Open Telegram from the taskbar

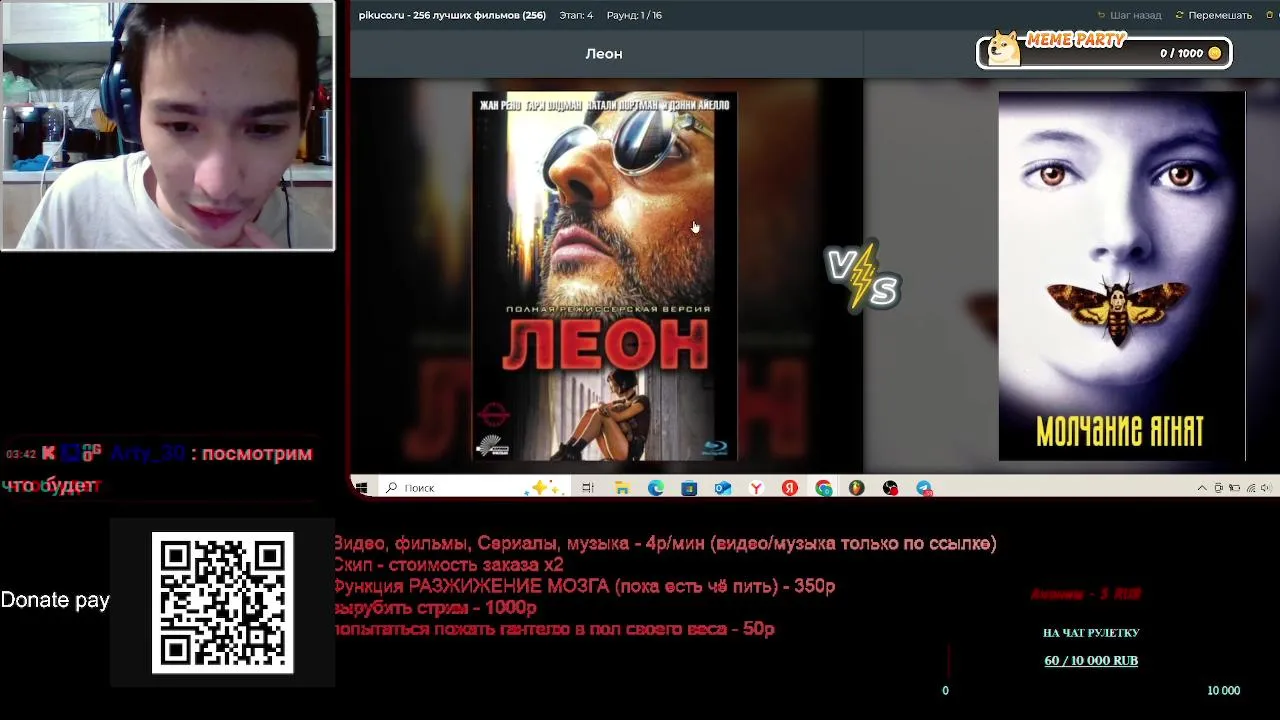tap(924, 488)
